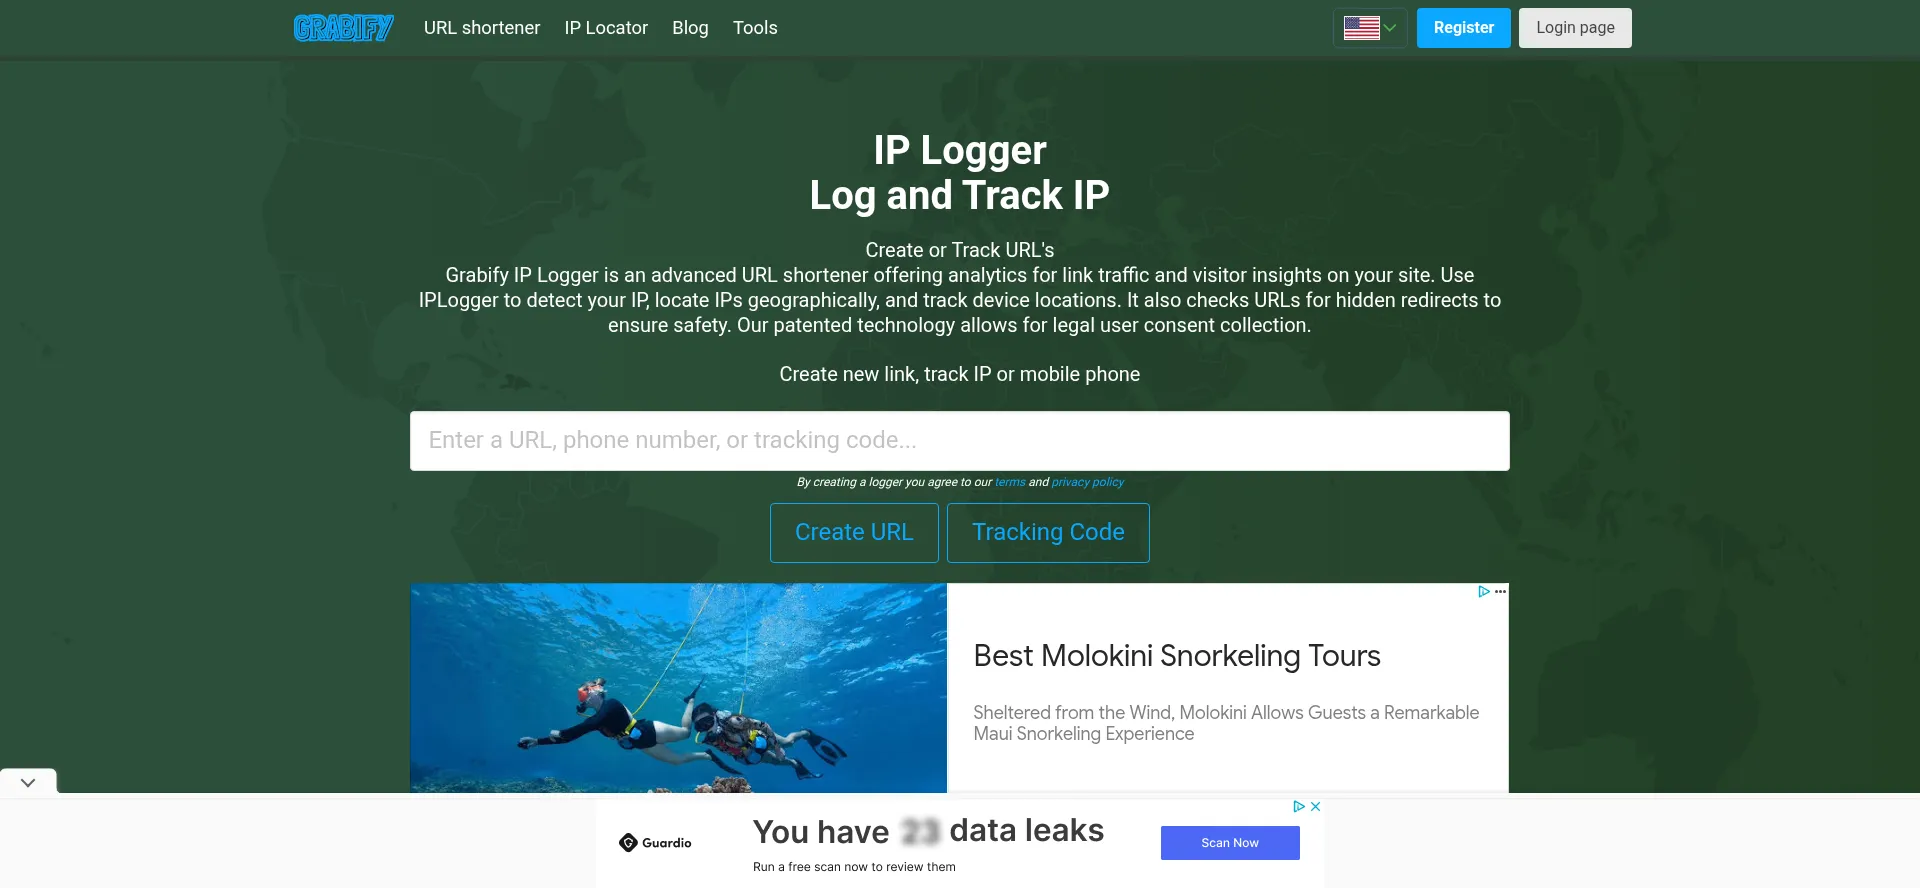
Task: Click the Grabify logo
Action: pos(343,28)
